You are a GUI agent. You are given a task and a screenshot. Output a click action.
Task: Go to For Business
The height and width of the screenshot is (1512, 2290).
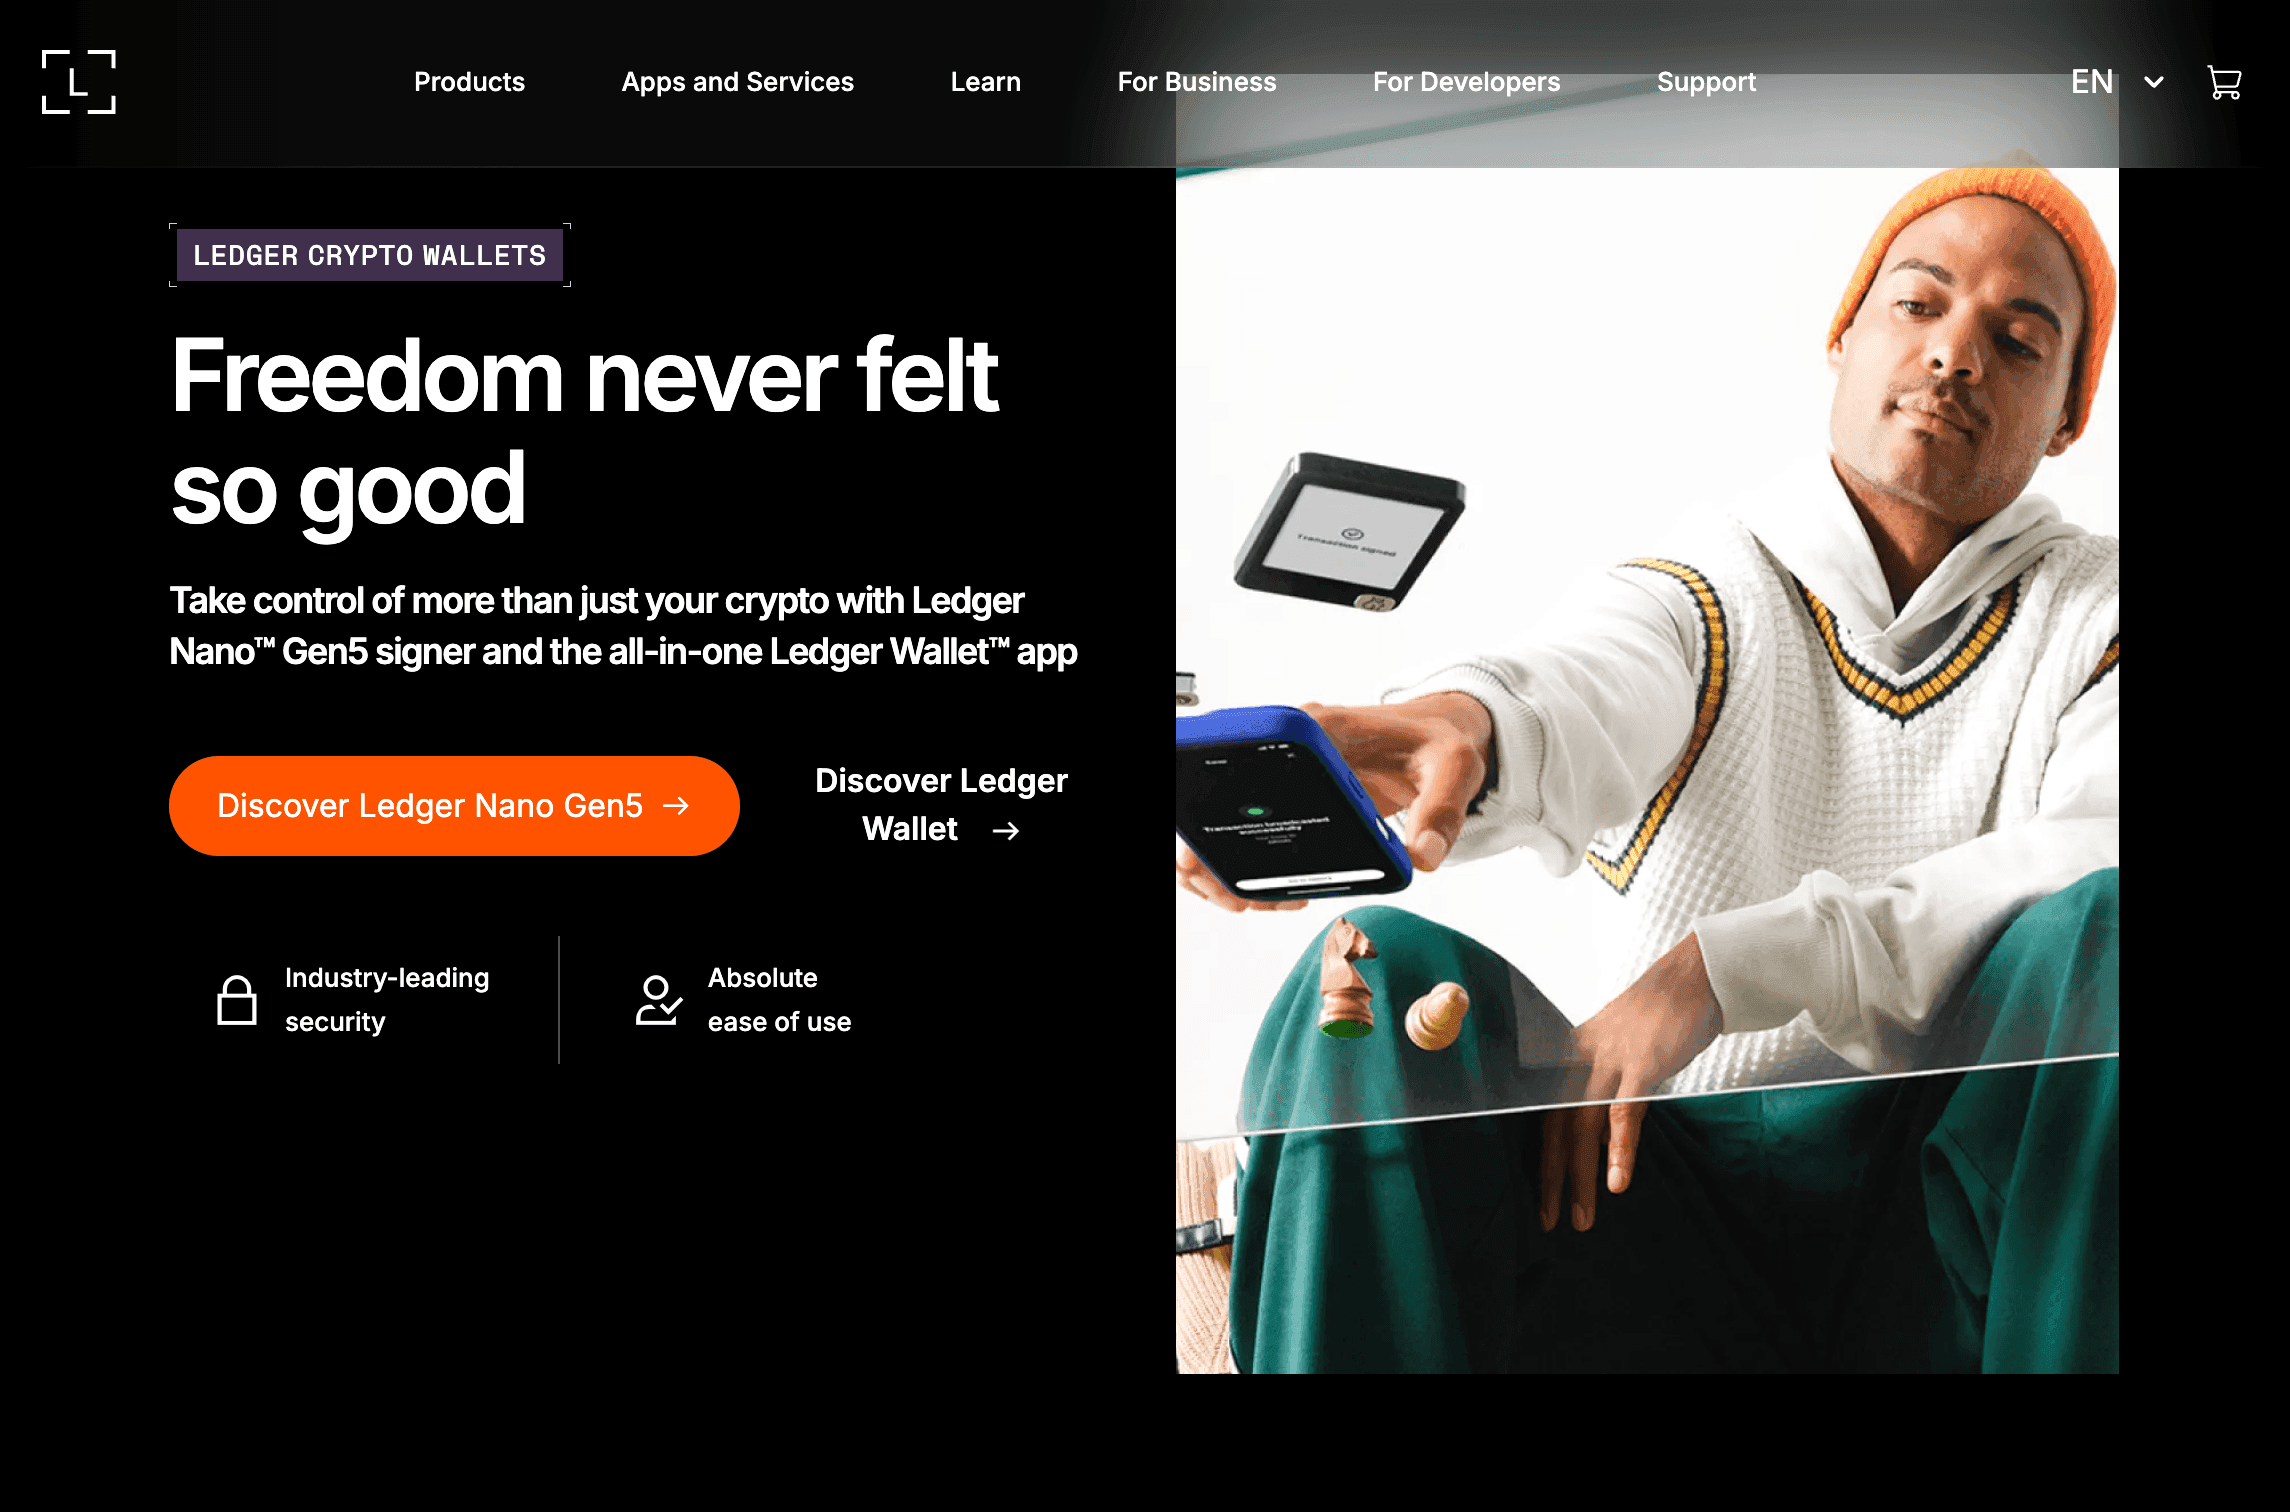click(x=1197, y=82)
